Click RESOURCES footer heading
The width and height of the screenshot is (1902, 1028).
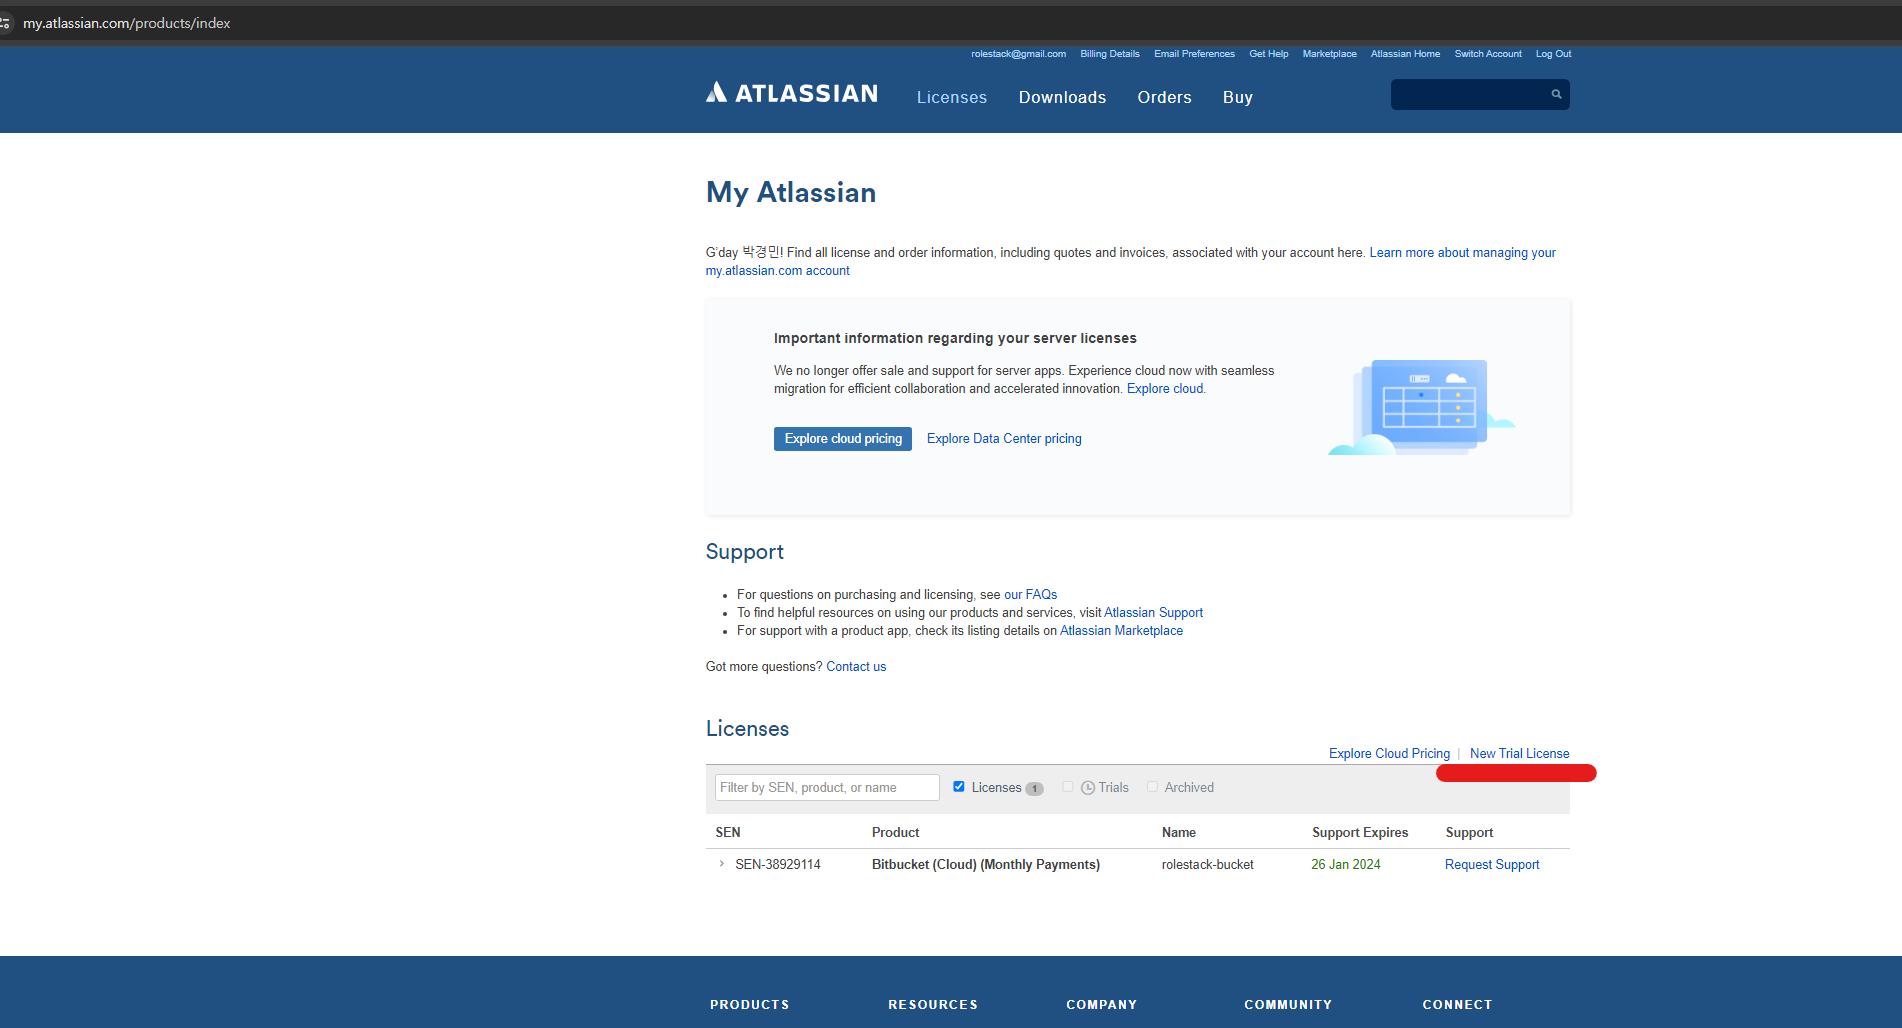933,1005
